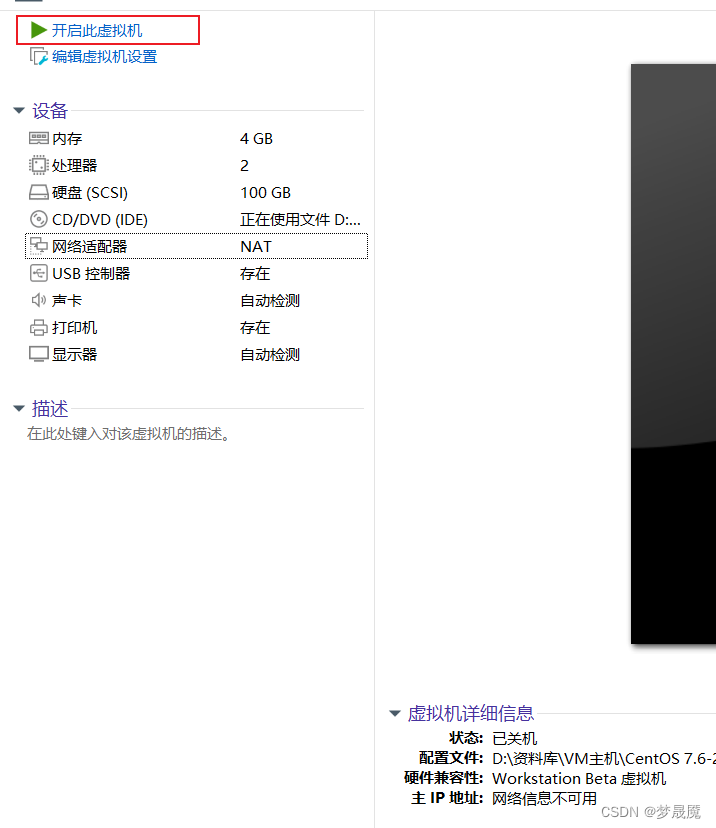716x828 pixels.
Task: Click the network adapter icon
Action: point(39,246)
